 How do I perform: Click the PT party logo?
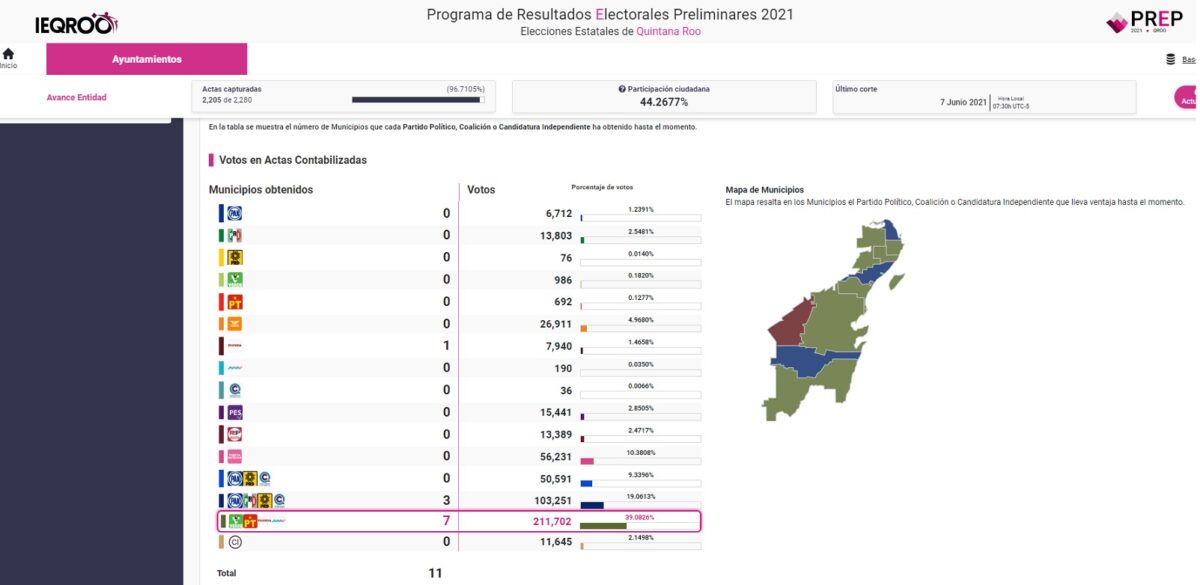coord(235,302)
